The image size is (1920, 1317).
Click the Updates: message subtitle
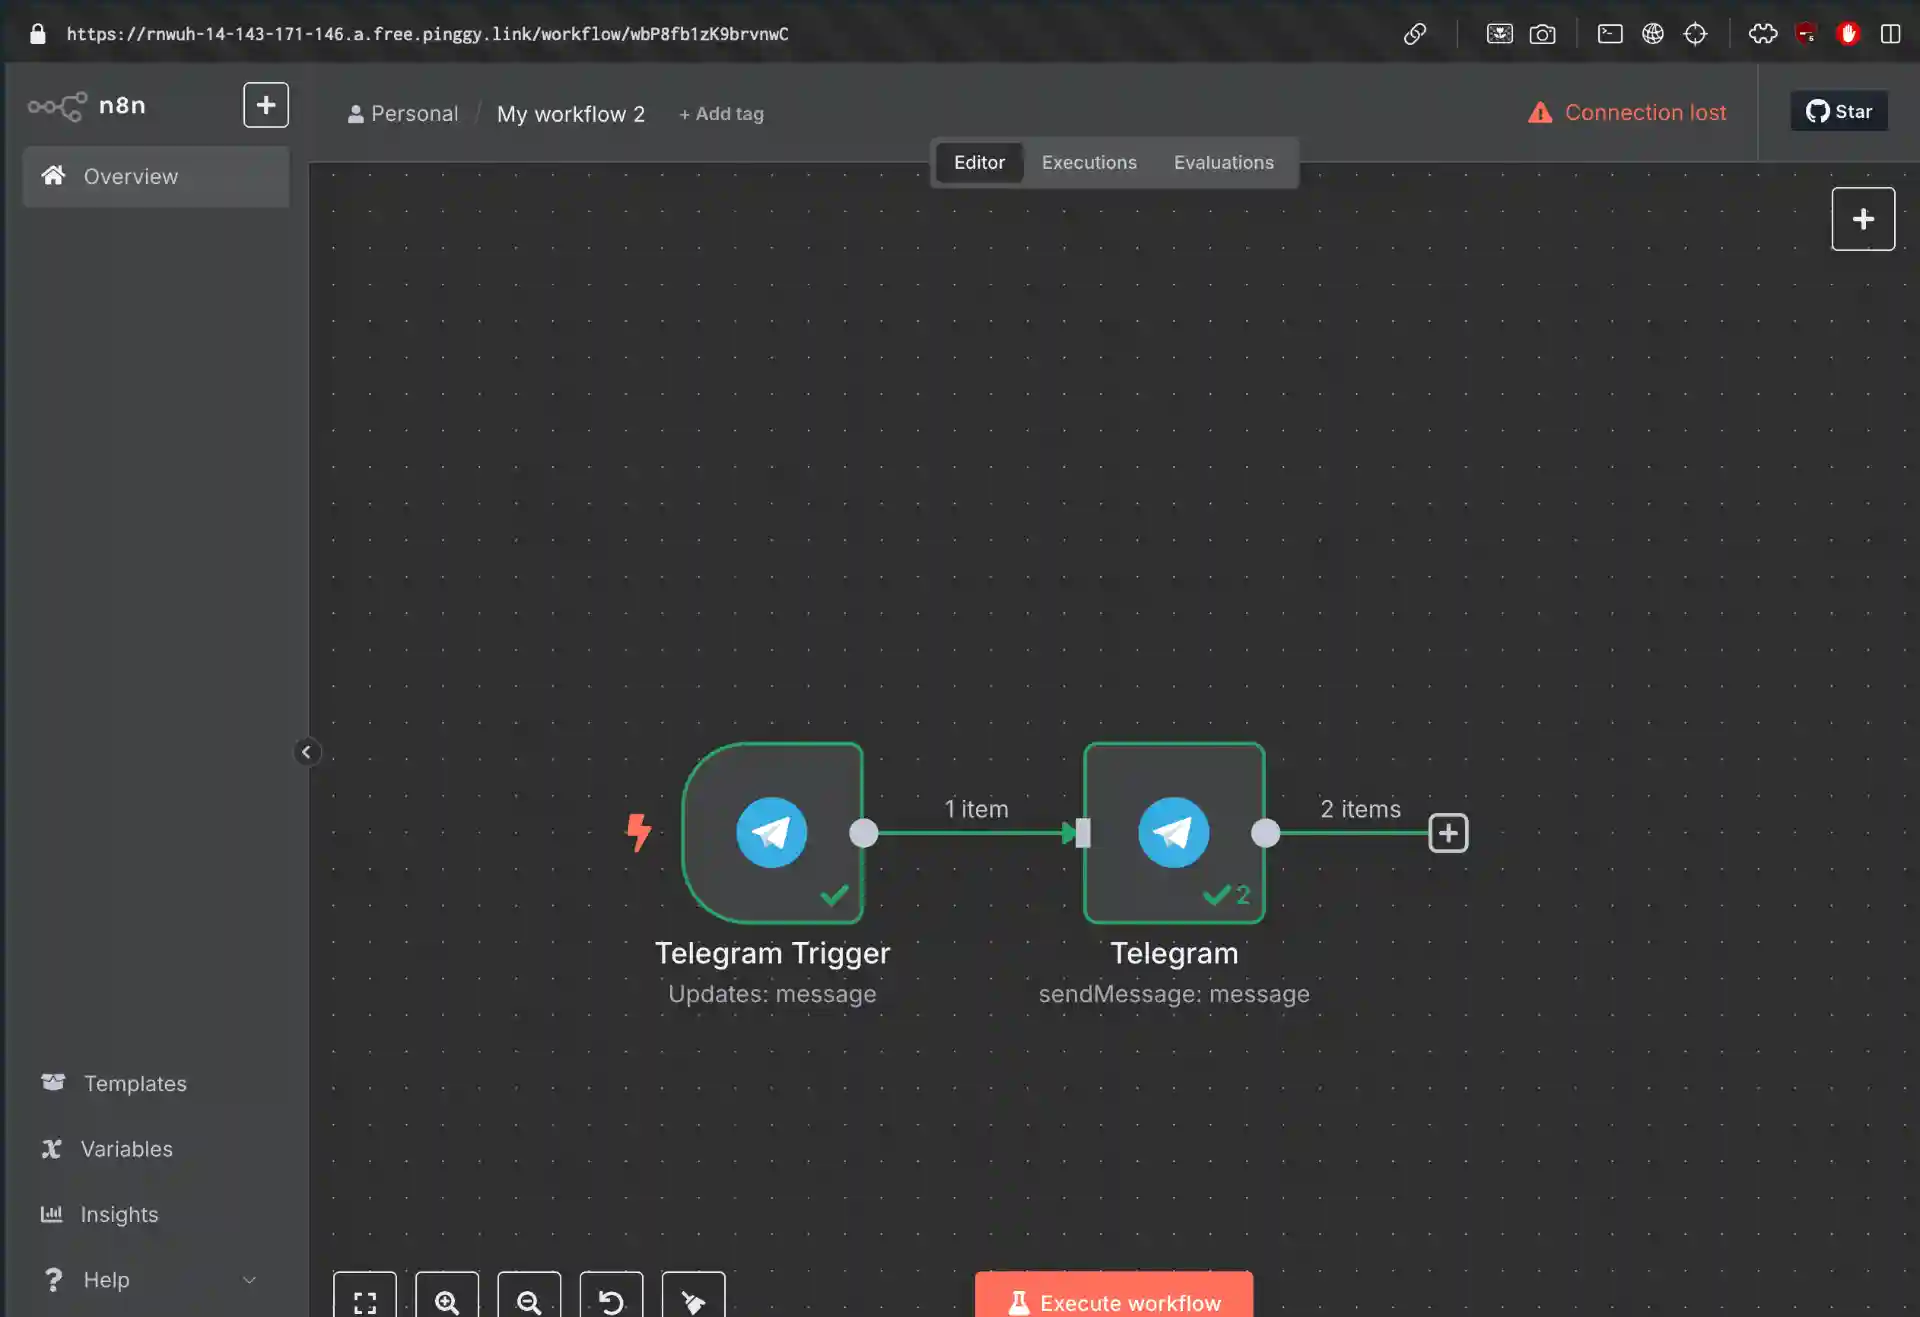point(772,994)
